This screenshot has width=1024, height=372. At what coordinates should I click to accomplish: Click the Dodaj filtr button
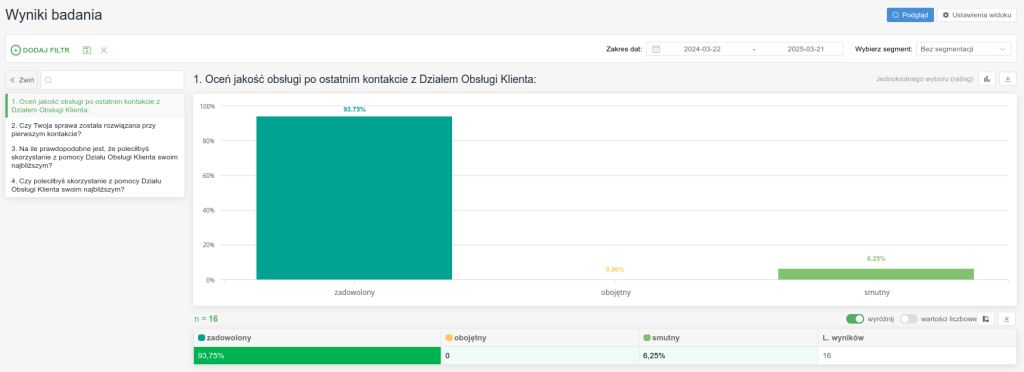click(40, 50)
